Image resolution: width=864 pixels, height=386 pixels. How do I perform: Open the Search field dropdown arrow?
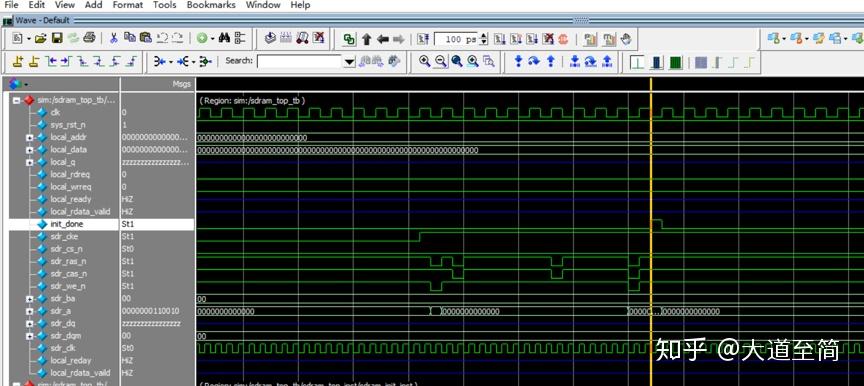[x=349, y=61]
